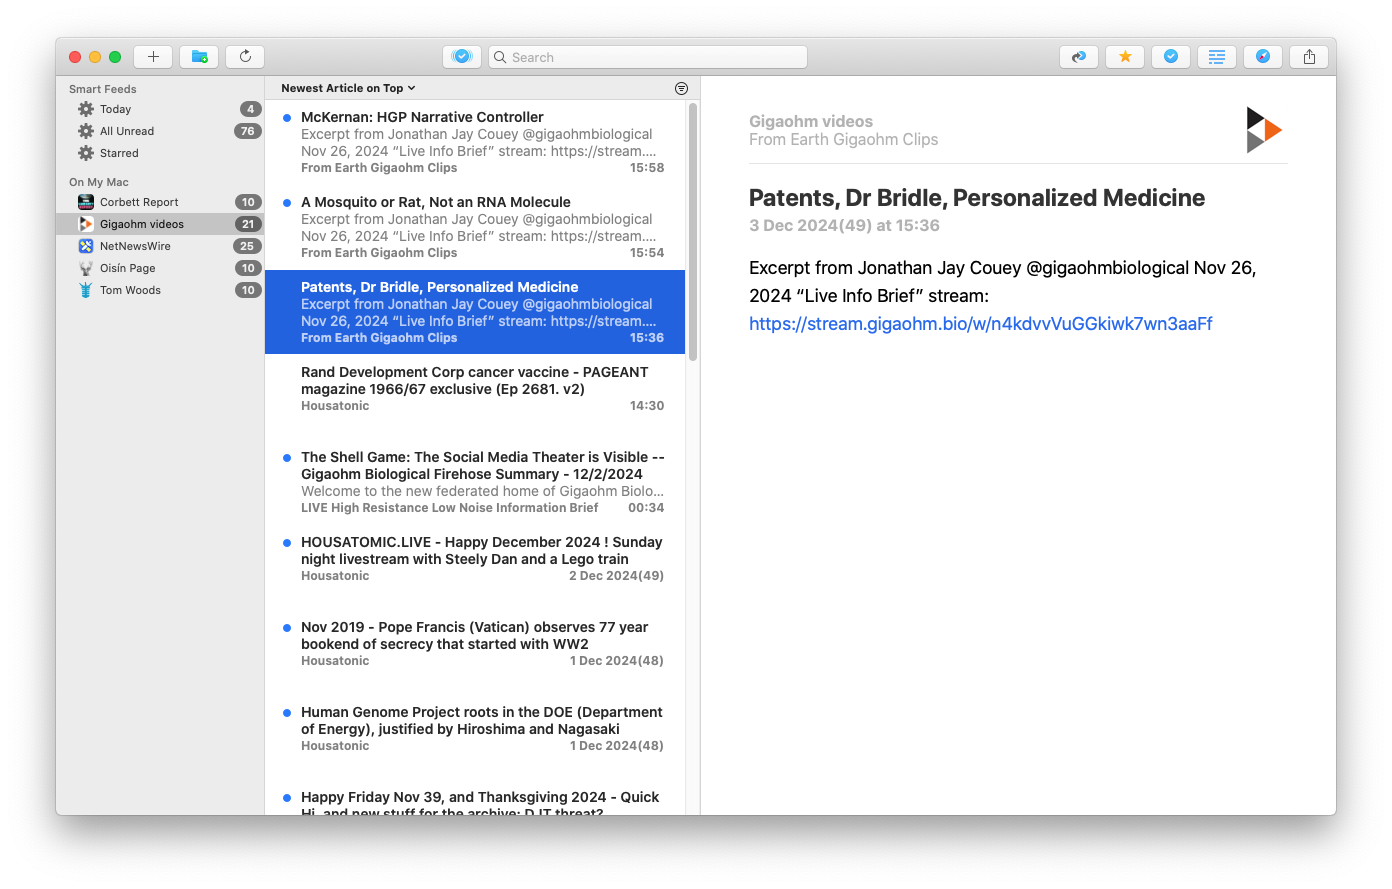This screenshot has height=889, width=1392.
Task: Click the timeline filter icon
Action: 681,88
